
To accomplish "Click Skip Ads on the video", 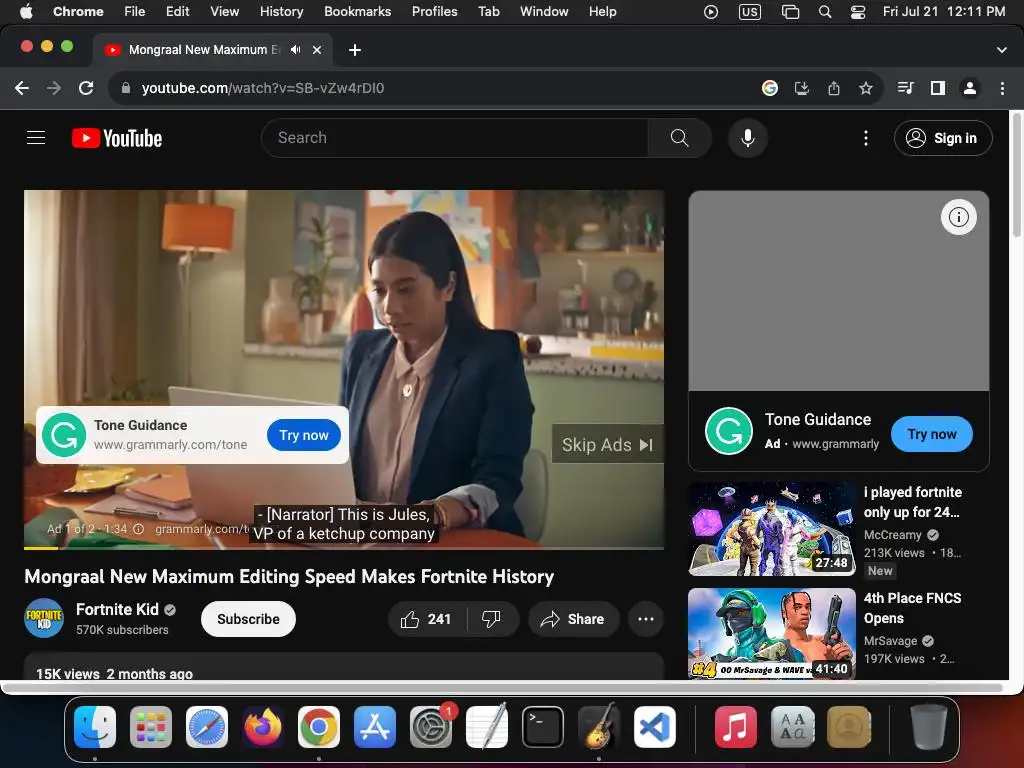I will point(607,445).
